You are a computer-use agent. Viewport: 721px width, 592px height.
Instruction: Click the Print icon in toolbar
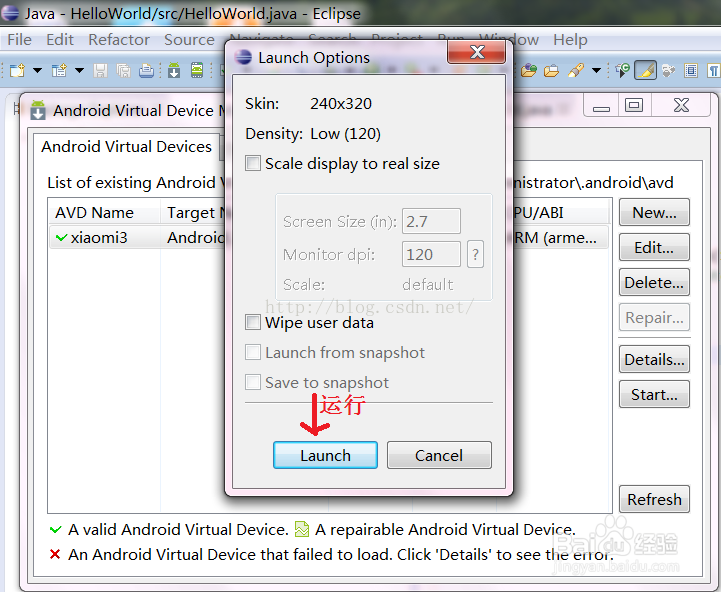point(147,70)
